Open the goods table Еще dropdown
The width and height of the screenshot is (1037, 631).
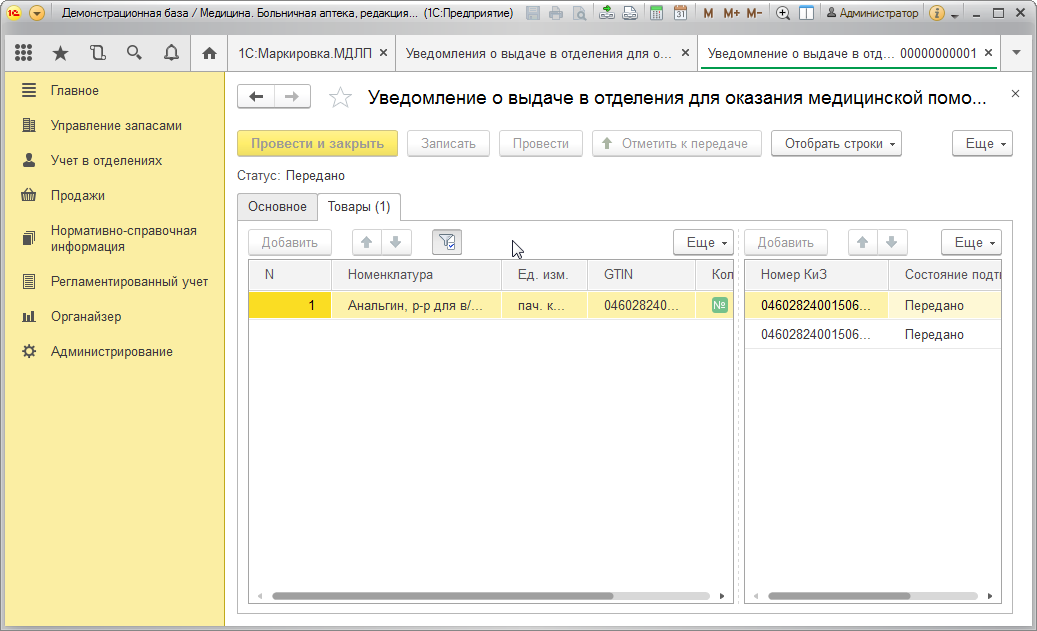[704, 243]
